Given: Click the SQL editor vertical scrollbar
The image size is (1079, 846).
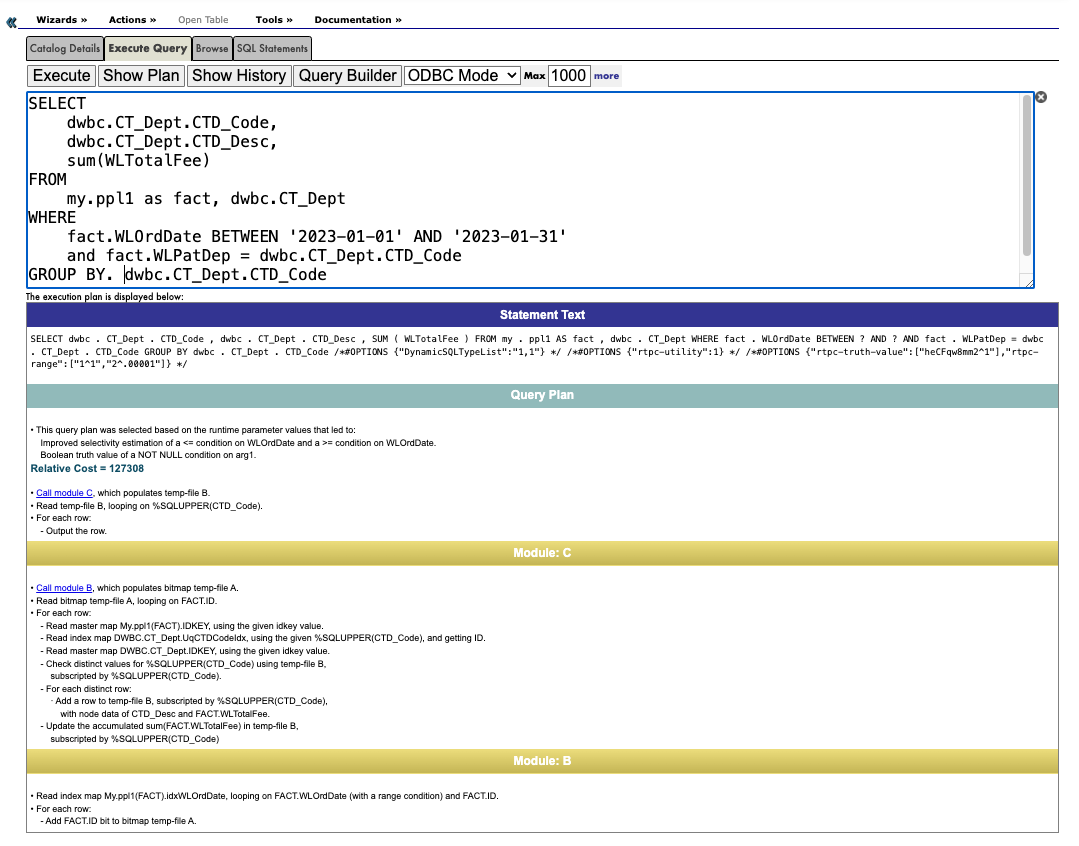Looking at the screenshot, I should point(1026,175).
